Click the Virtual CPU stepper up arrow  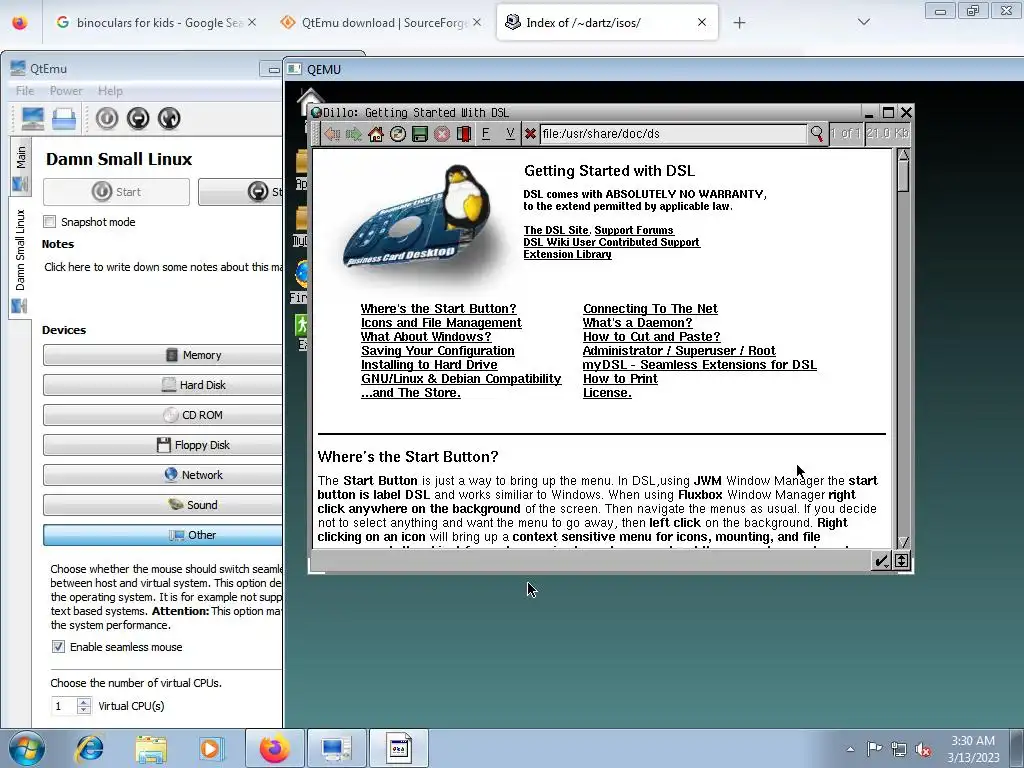point(84,702)
